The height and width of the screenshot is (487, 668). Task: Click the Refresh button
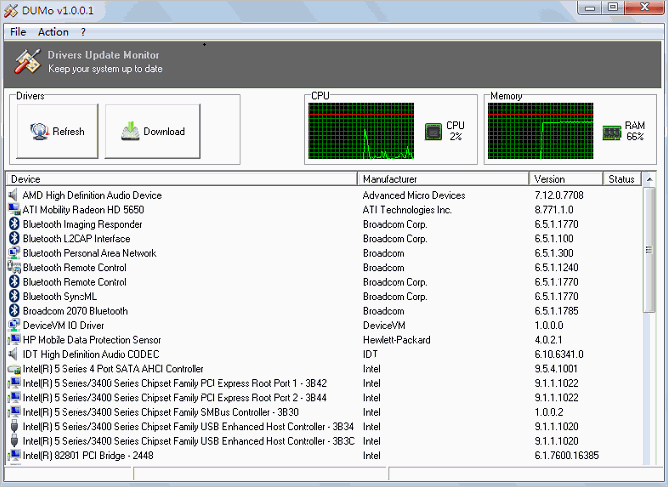point(57,131)
